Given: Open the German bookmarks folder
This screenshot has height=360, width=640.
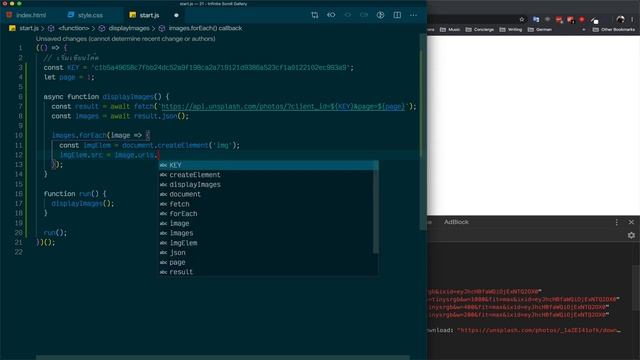Looking at the screenshot, I should pyautogui.click(x=540, y=29).
